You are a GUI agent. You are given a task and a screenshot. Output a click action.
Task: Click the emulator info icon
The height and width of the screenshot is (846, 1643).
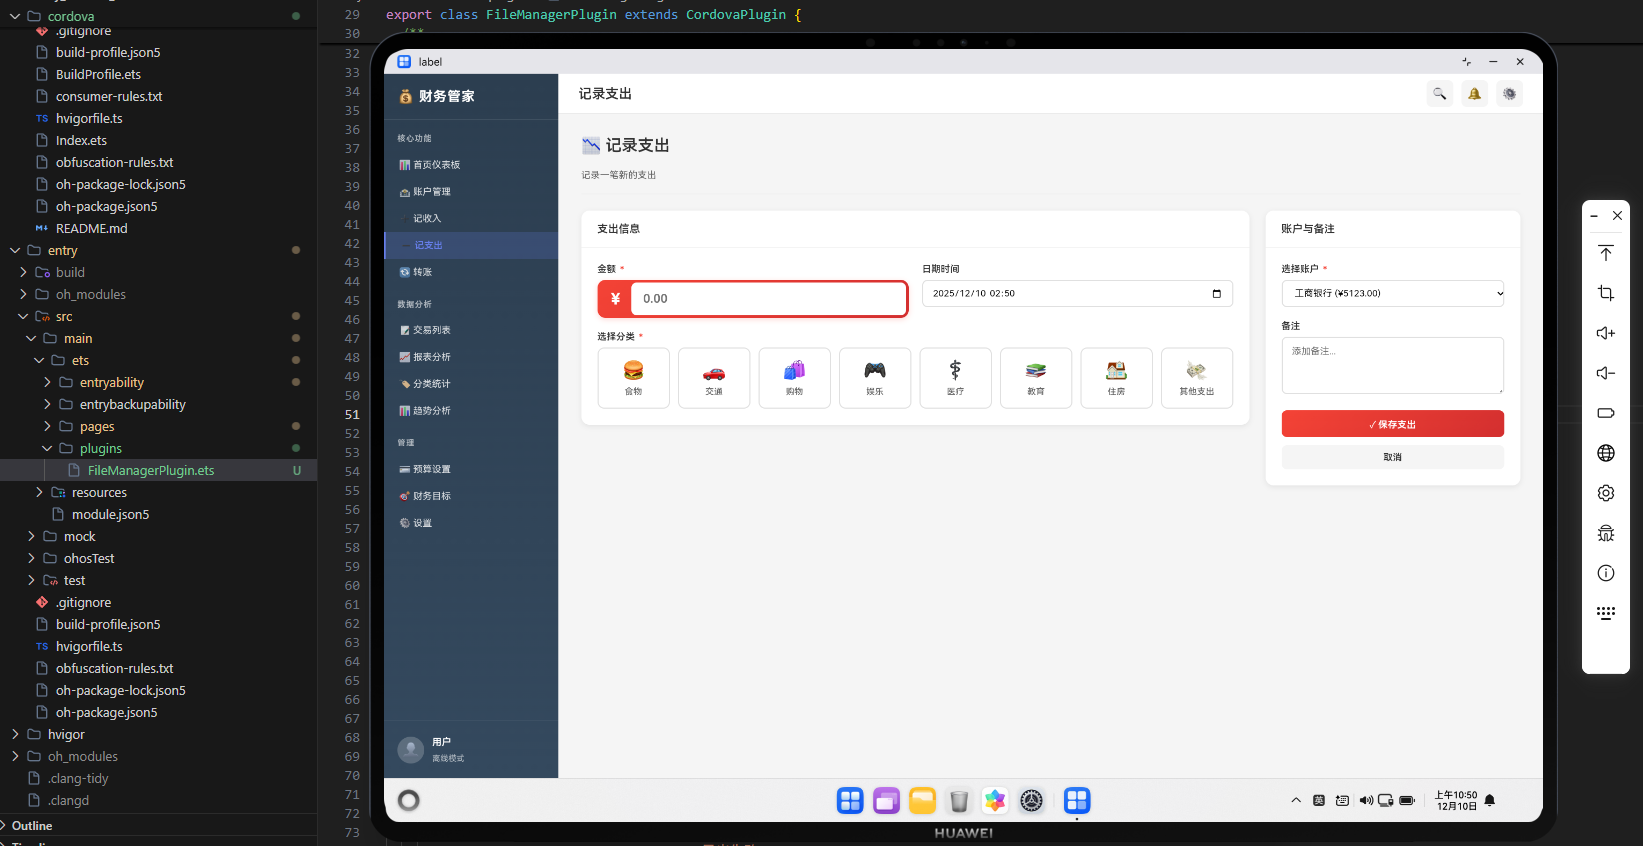click(x=1606, y=573)
